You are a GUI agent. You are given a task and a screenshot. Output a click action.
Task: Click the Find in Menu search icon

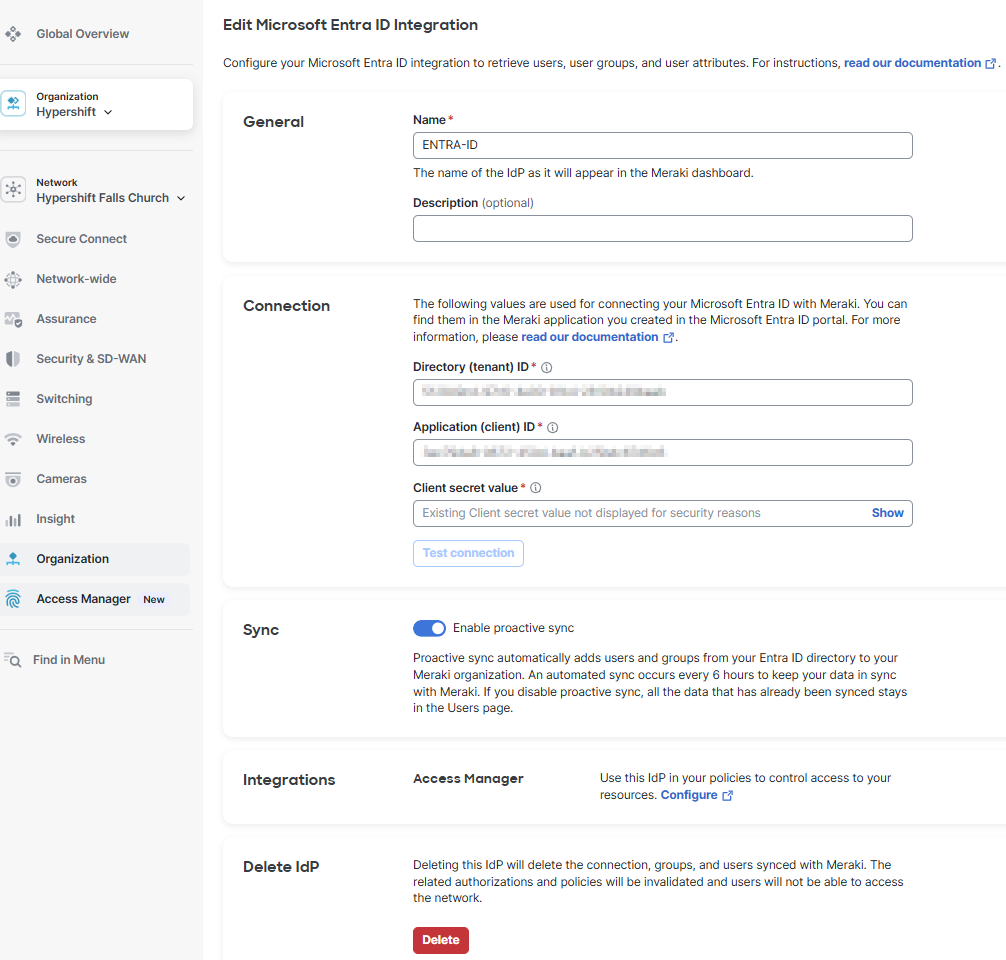(x=13, y=660)
